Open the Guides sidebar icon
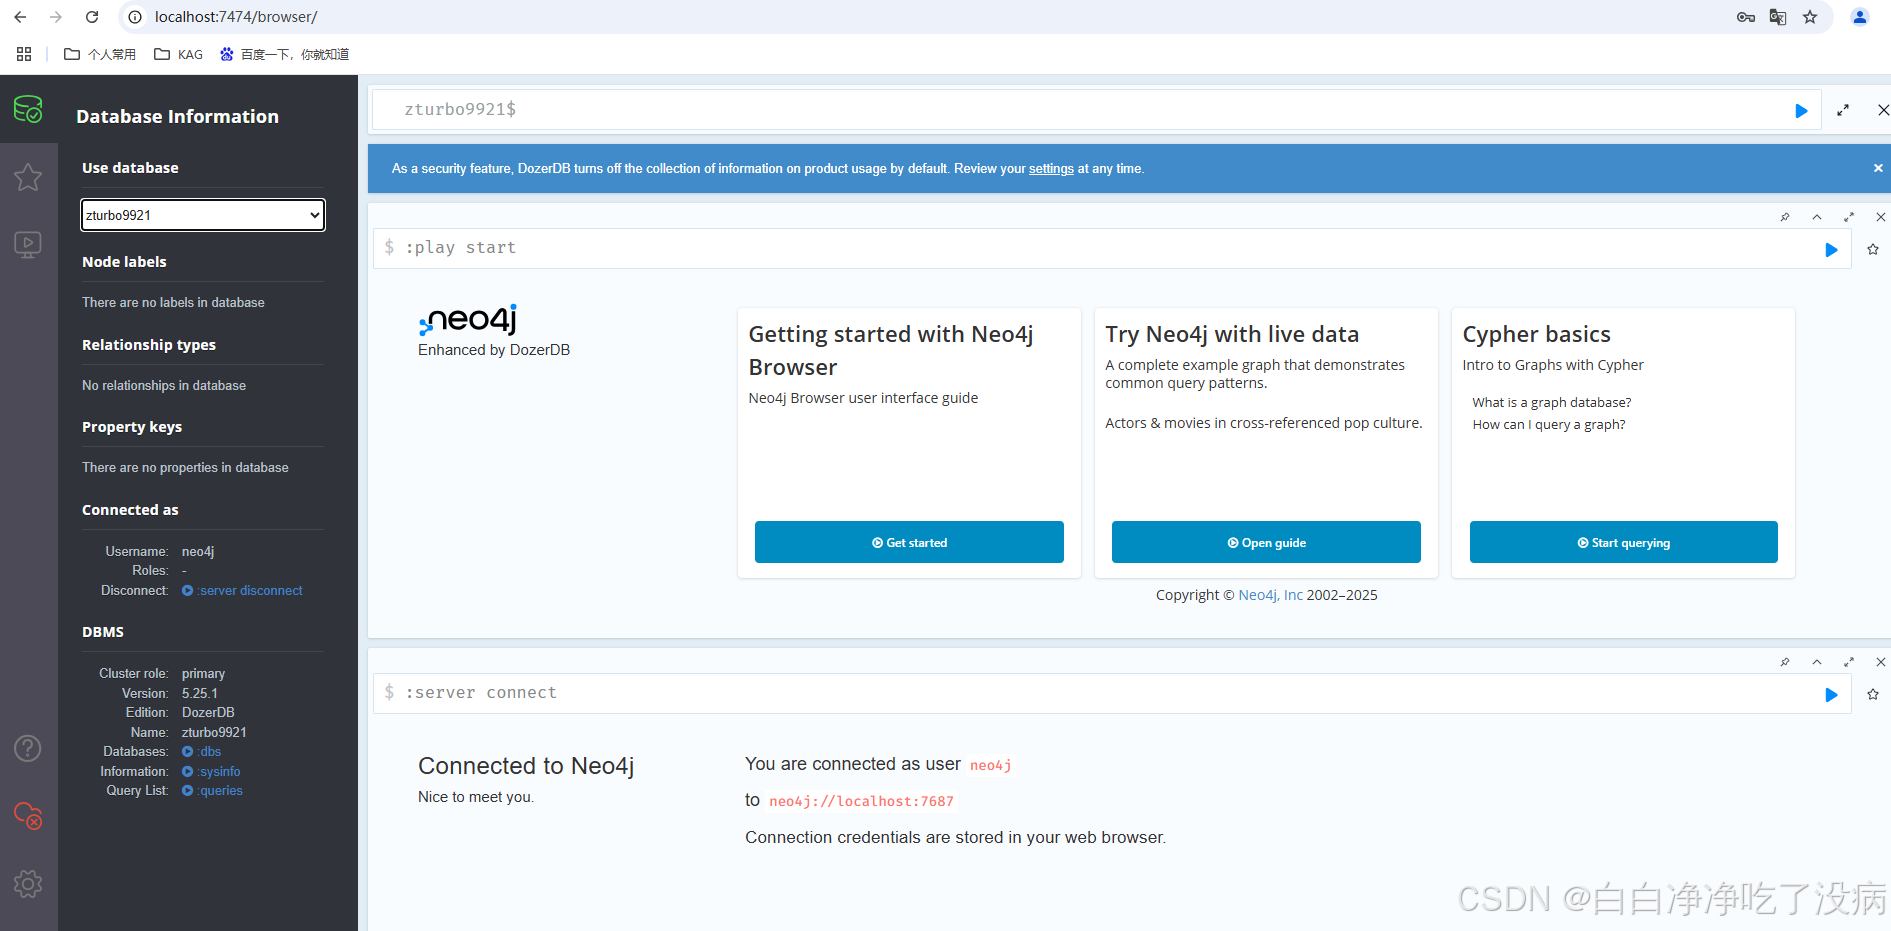 tap(28, 245)
